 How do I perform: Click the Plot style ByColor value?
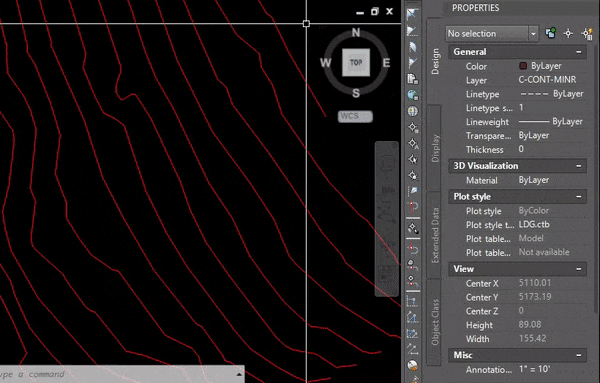point(534,210)
